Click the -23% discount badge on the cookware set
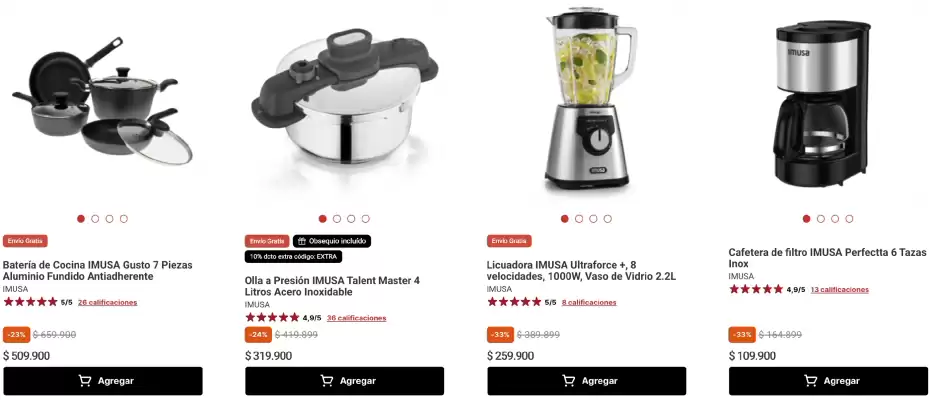The height and width of the screenshot is (400, 929). [x=17, y=335]
